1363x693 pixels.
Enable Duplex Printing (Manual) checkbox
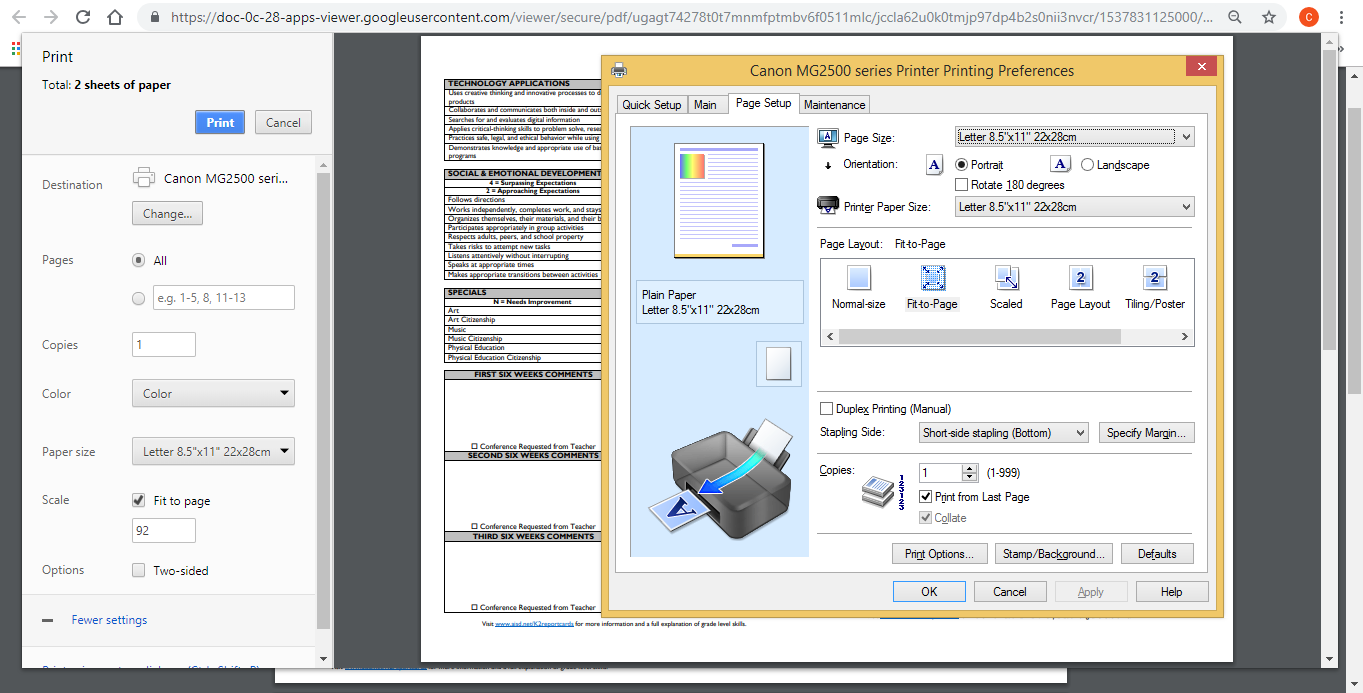[x=827, y=409]
